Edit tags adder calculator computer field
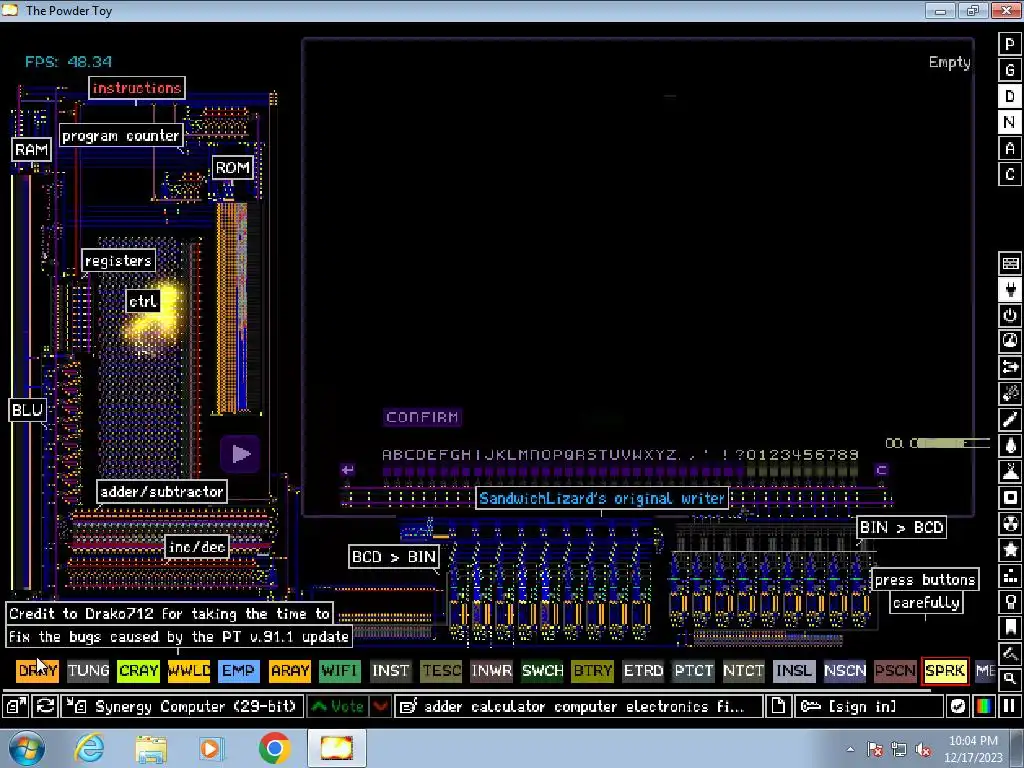 [x=579, y=706]
